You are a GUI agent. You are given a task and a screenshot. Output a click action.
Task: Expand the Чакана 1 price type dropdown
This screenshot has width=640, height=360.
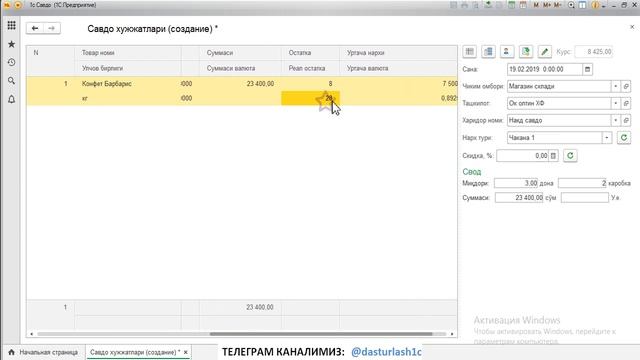[x=607, y=138]
